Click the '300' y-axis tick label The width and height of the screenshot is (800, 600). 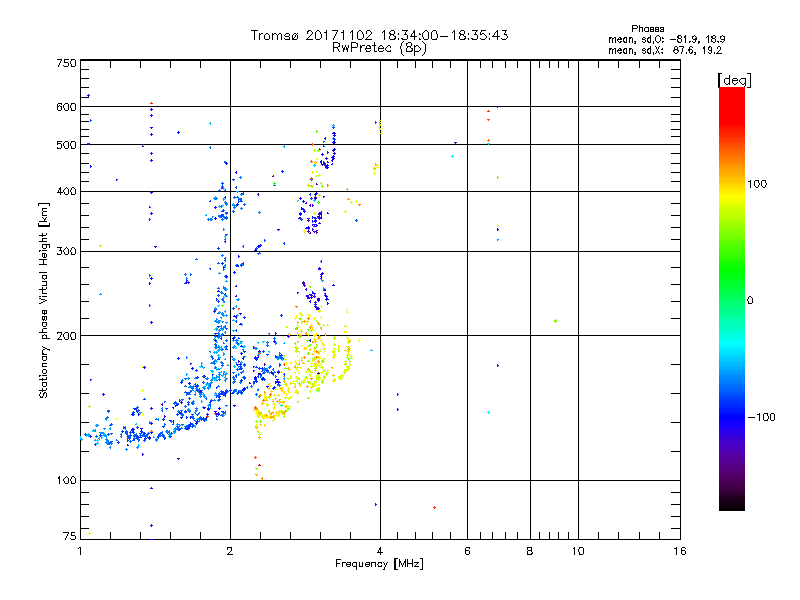[x=66, y=252]
